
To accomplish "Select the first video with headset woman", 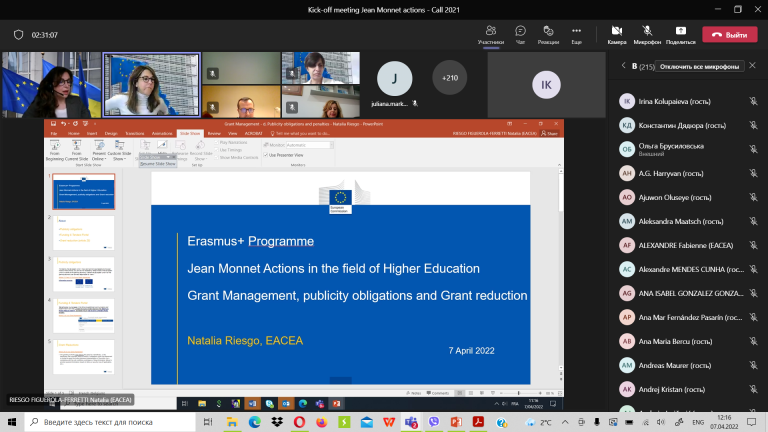I will click(x=51, y=85).
